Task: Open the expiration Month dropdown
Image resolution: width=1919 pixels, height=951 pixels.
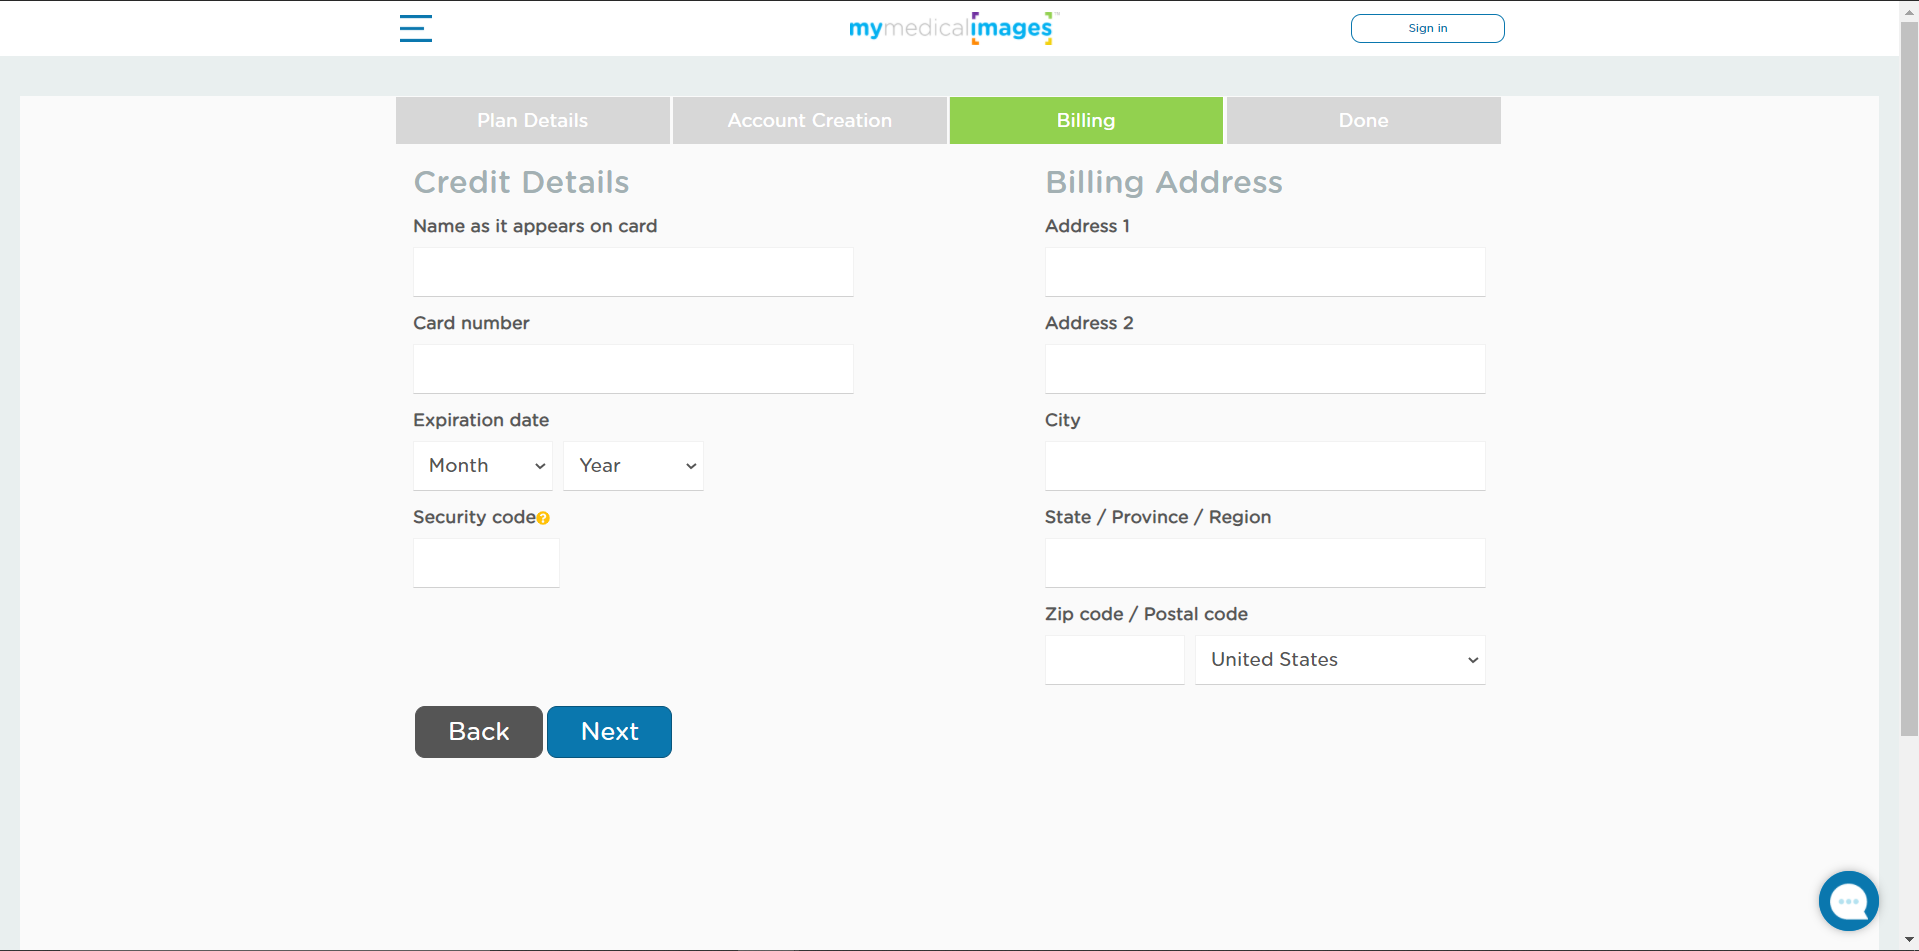Action: [x=483, y=466]
